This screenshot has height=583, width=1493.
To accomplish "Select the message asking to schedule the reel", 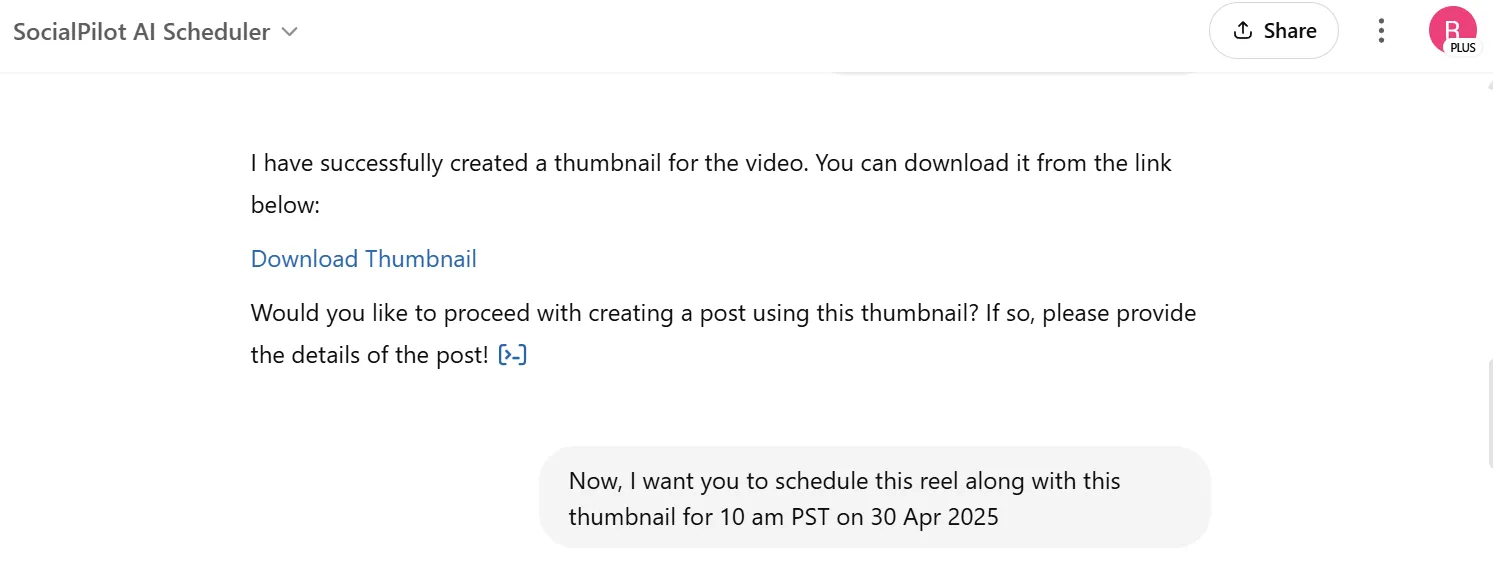I will pyautogui.click(x=875, y=498).
